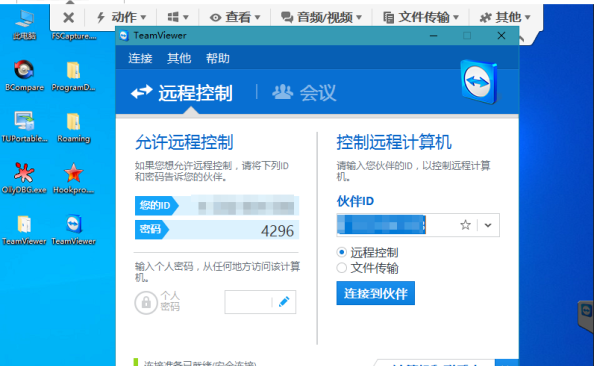Click the 伙伴ID label
The image size is (594, 366).
355,201
